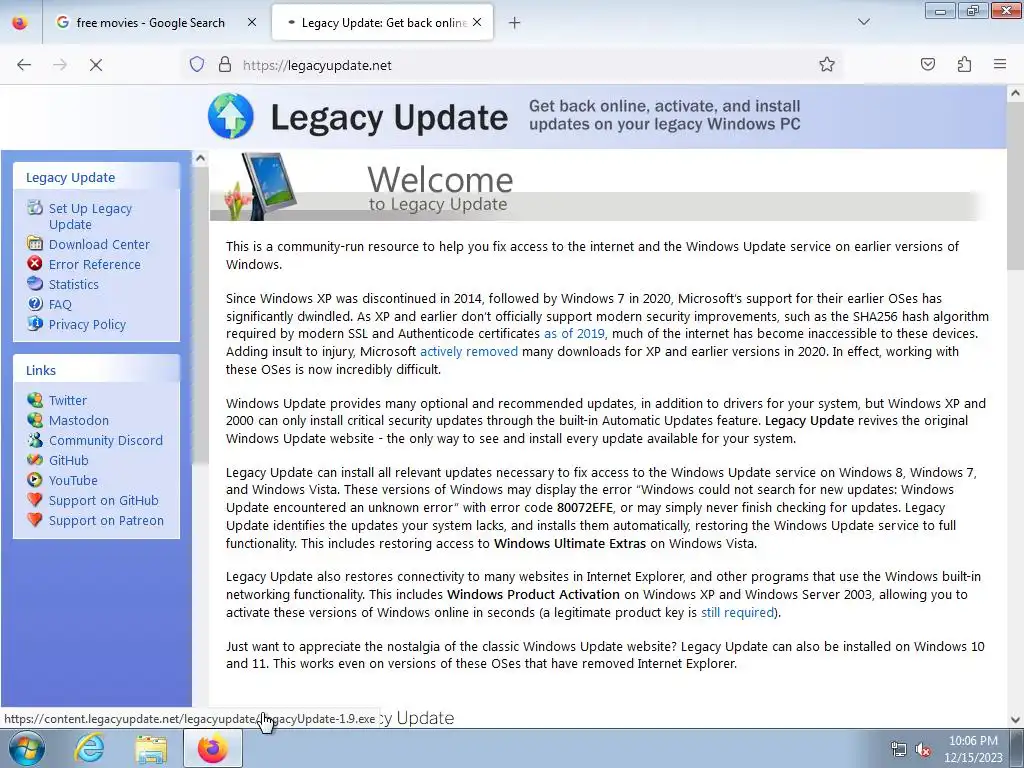Open the Firefox application menu
Image resolution: width=1024 pixels, height=768 pixels.
point(1000,65)
